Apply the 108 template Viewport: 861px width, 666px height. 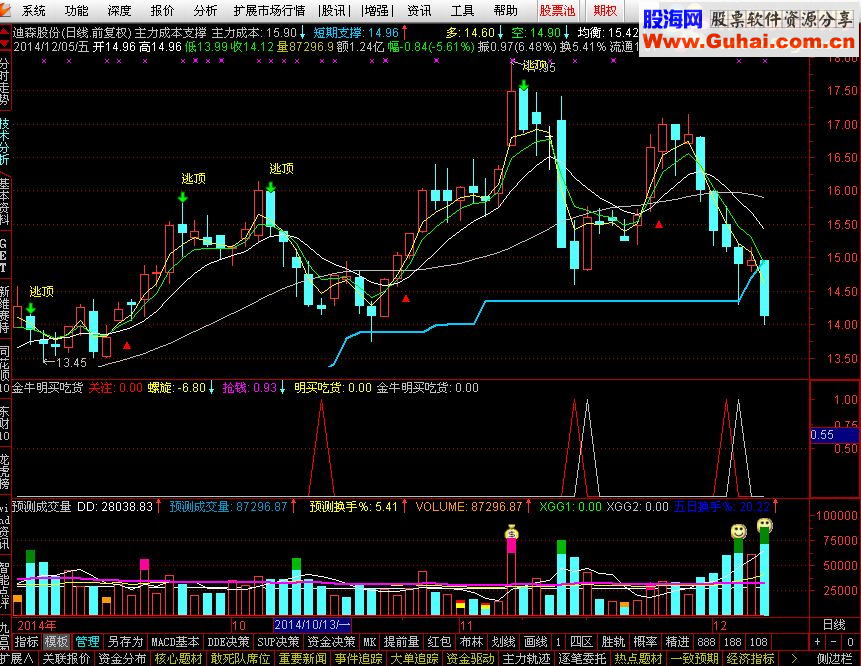[x=758, y=641]
